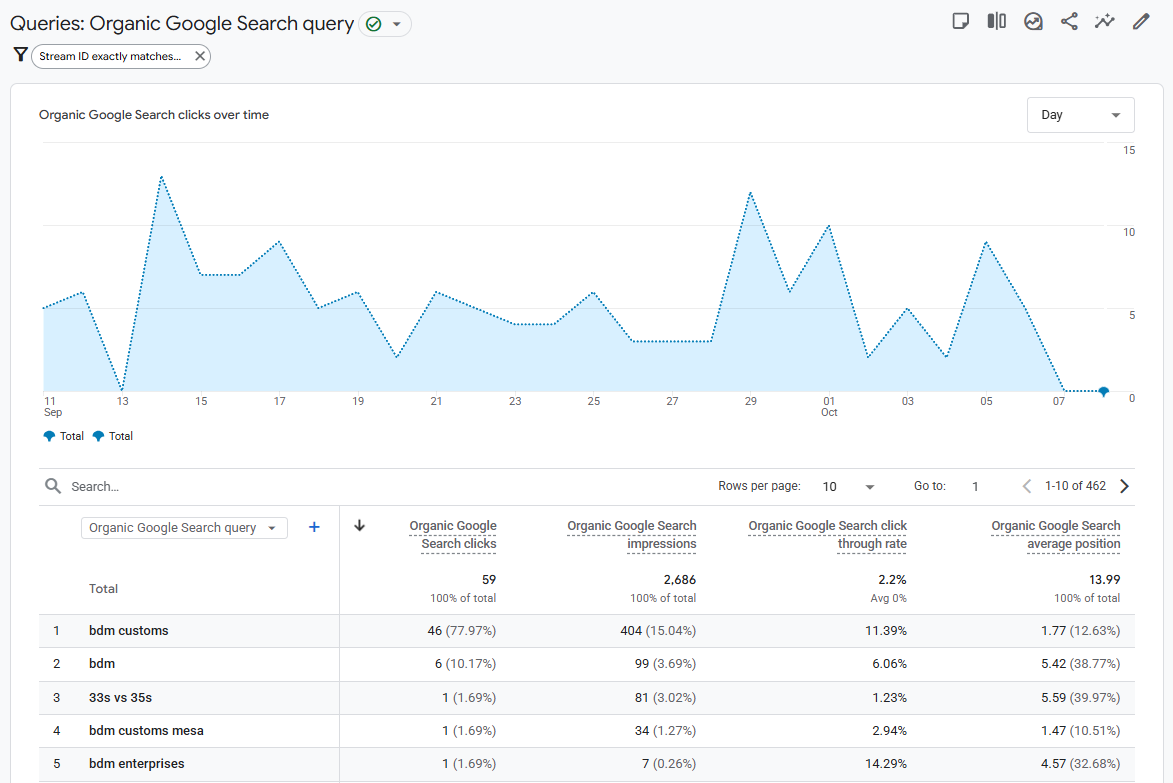Select the 'bdm customs mesa' query
Viewport: 1173px width, 783px height.
coord(146,731)
